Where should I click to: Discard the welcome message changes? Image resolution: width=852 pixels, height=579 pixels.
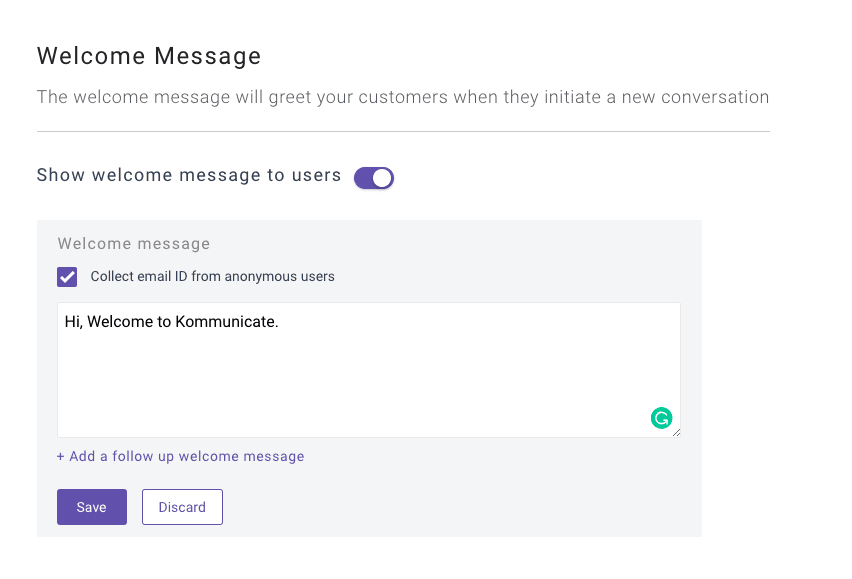183,507
